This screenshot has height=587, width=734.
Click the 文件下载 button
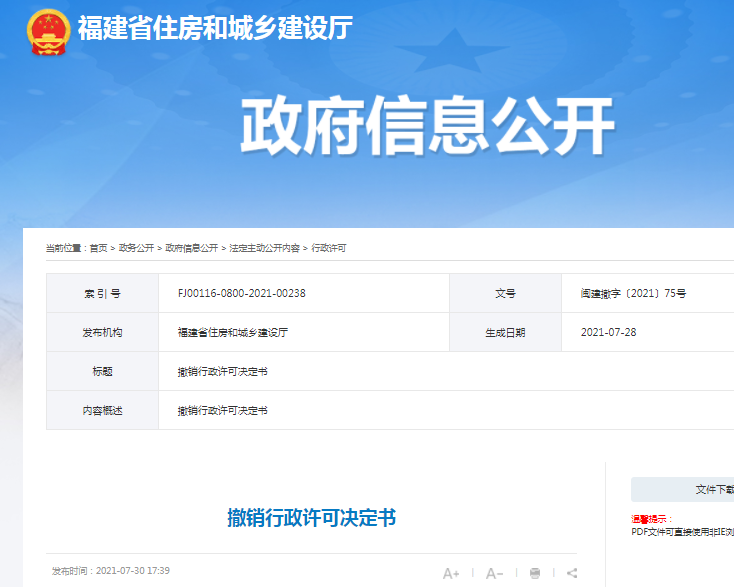[x=683, y=490]
